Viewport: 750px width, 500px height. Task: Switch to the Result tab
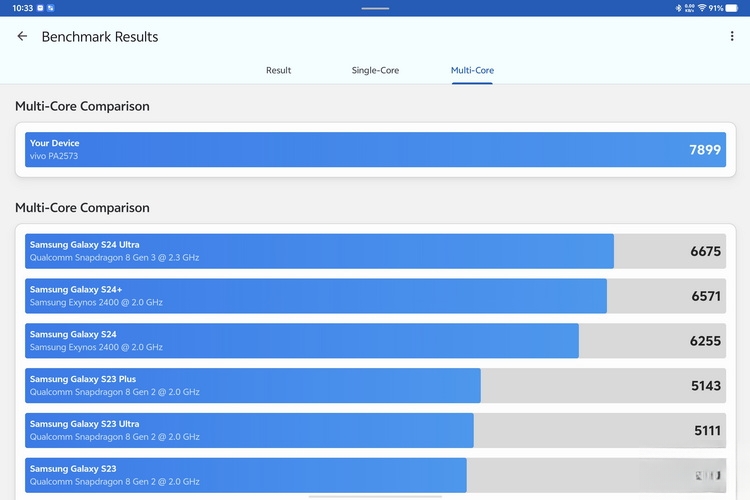(278, 70)
